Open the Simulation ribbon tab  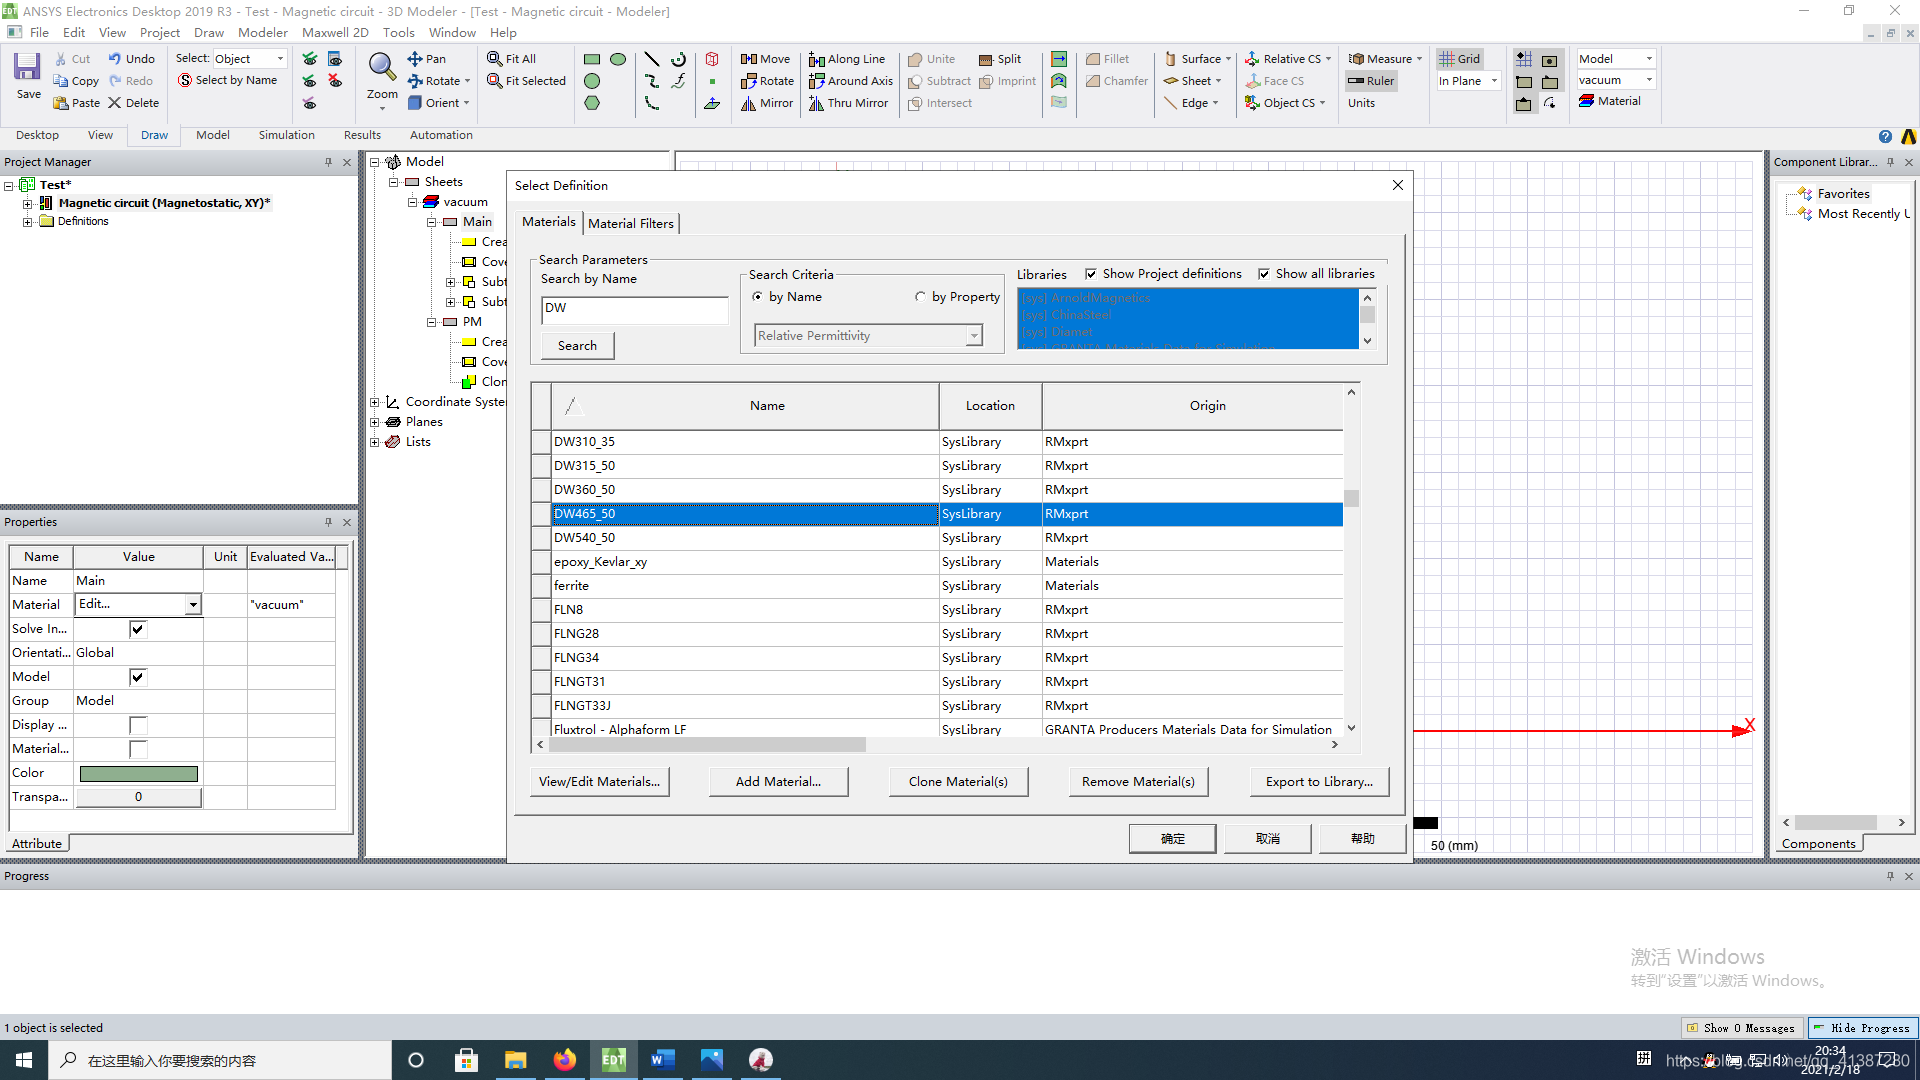[x=286, y=135]
